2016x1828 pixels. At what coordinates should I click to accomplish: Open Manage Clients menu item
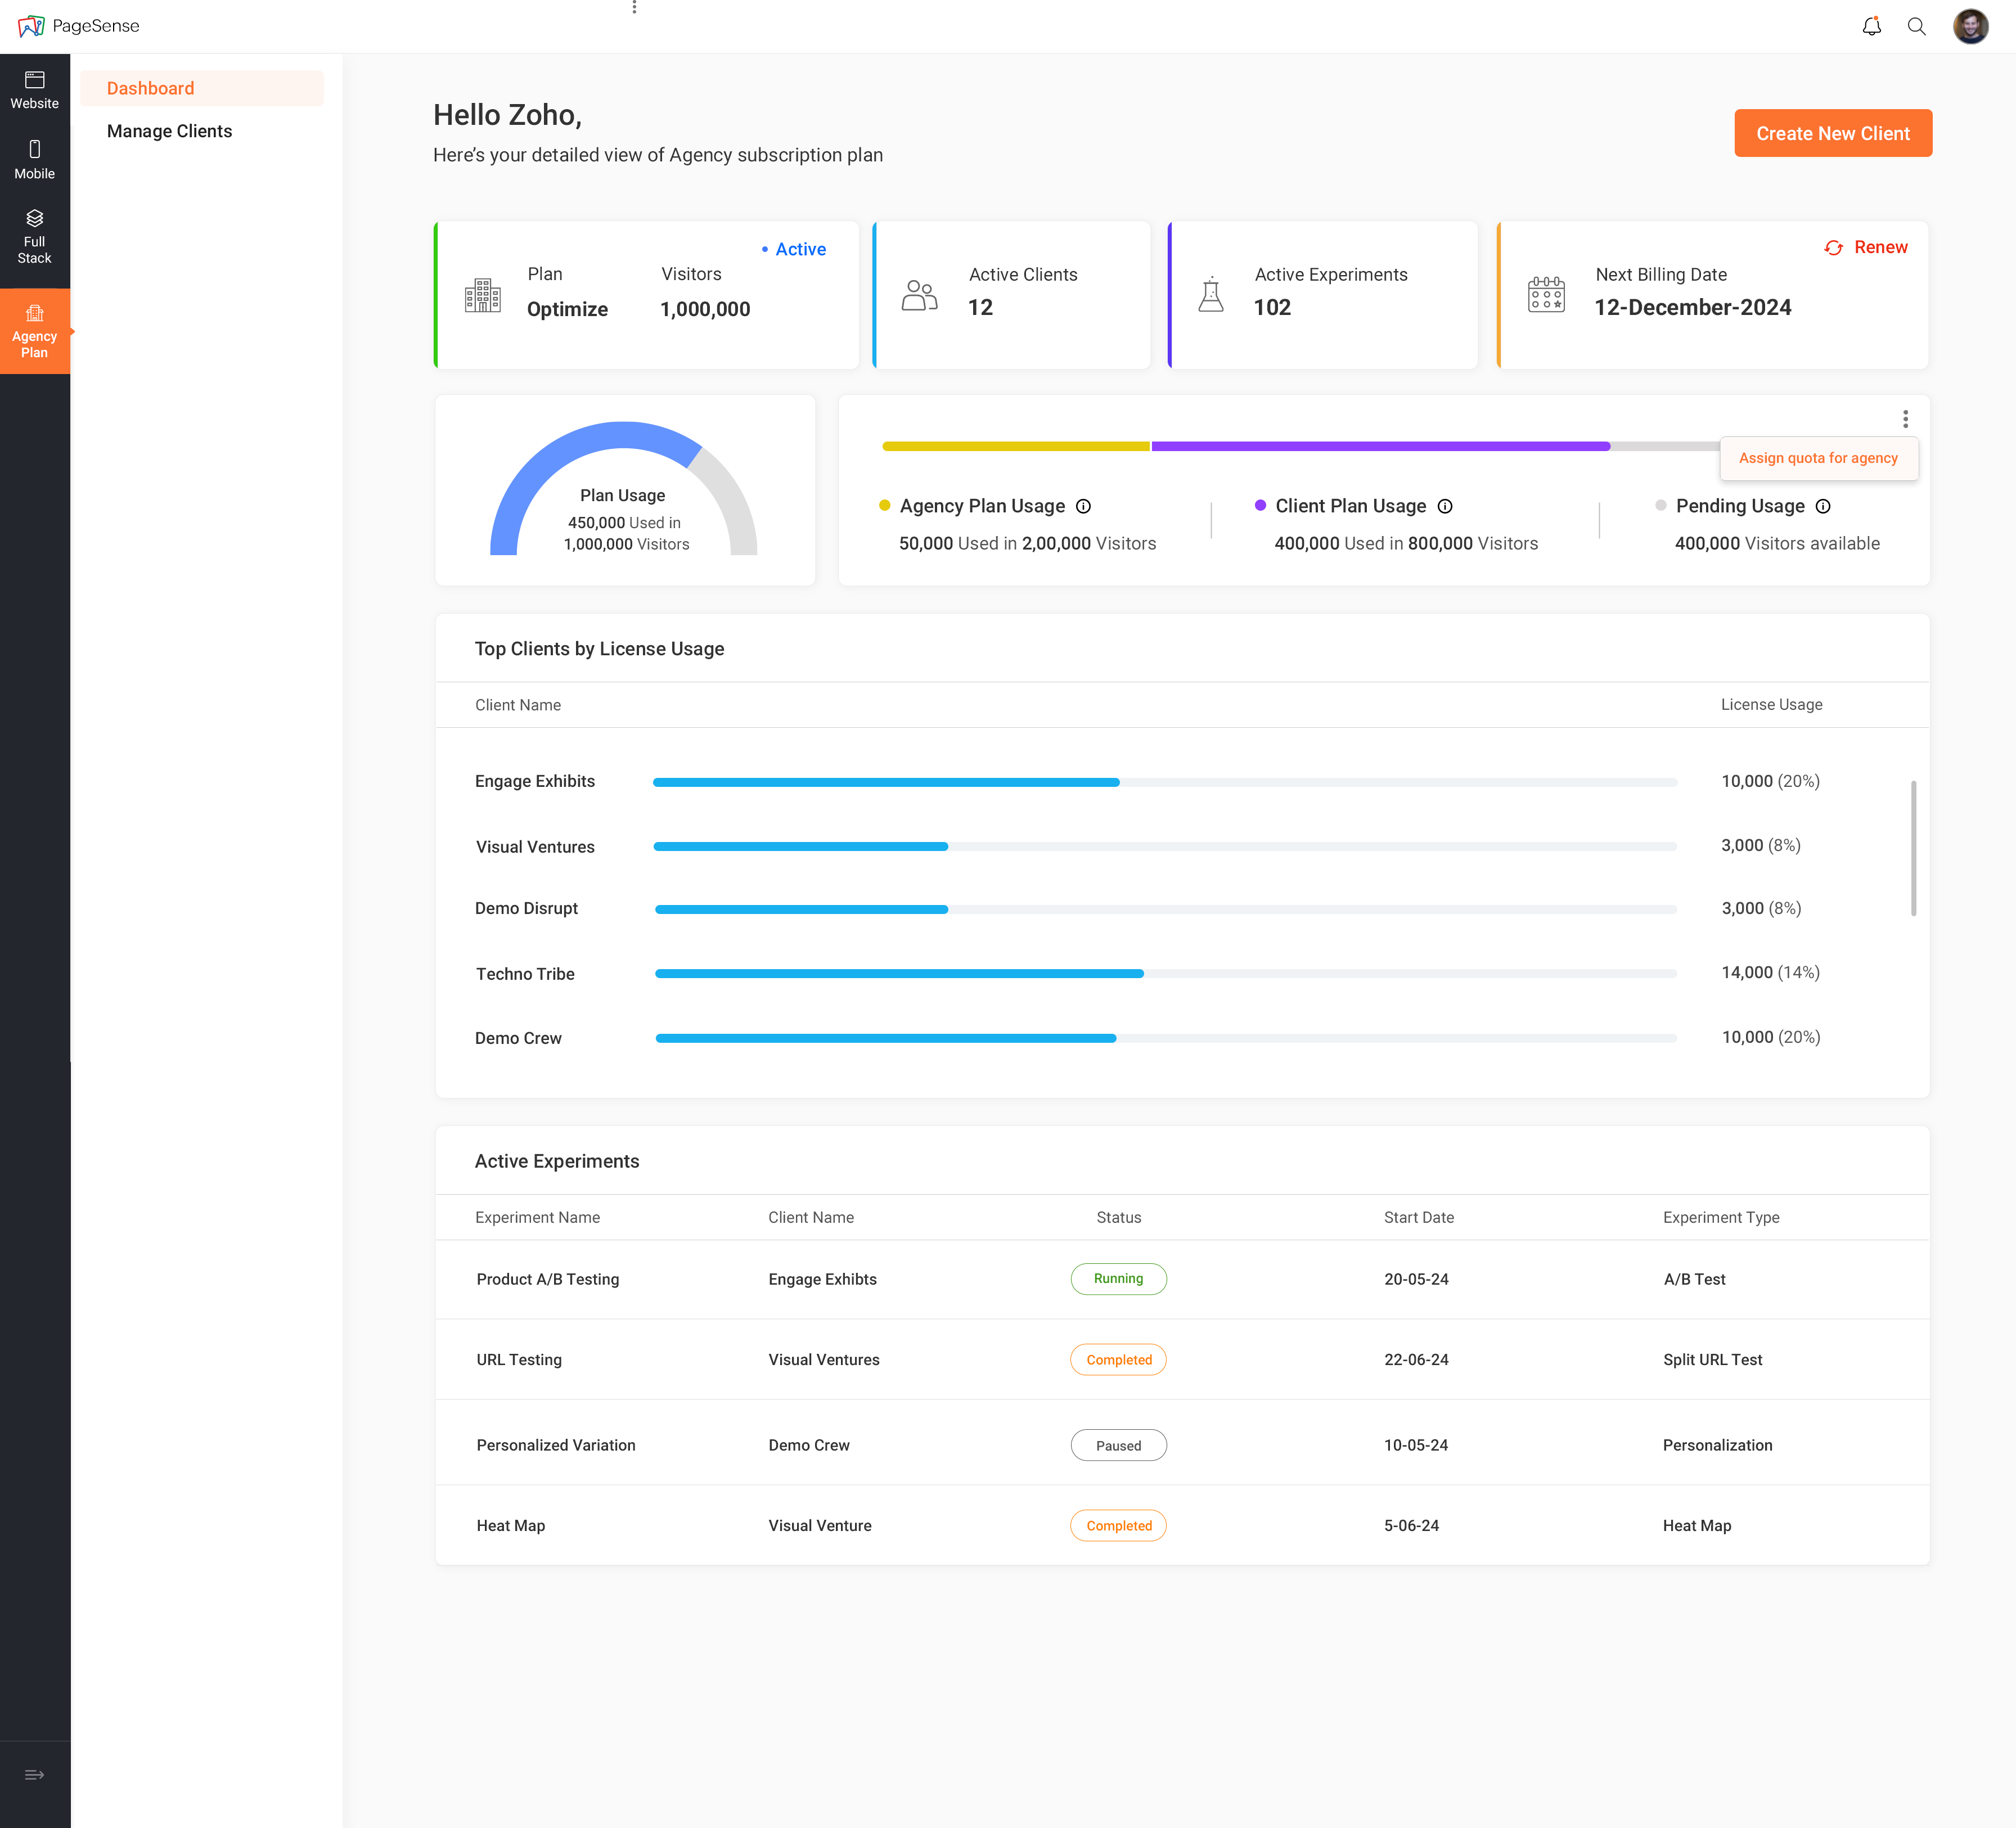tap(169, 131)
